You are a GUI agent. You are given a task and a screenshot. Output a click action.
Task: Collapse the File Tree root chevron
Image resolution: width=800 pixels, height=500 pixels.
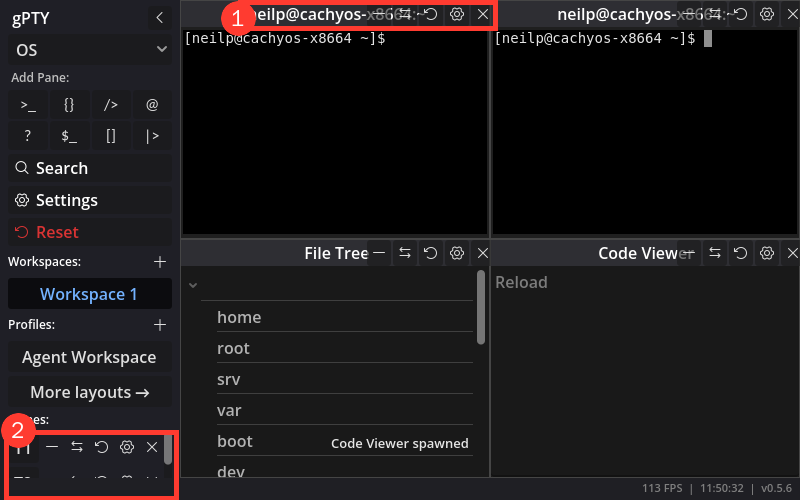pyautogui.click(x=193, y=285)
